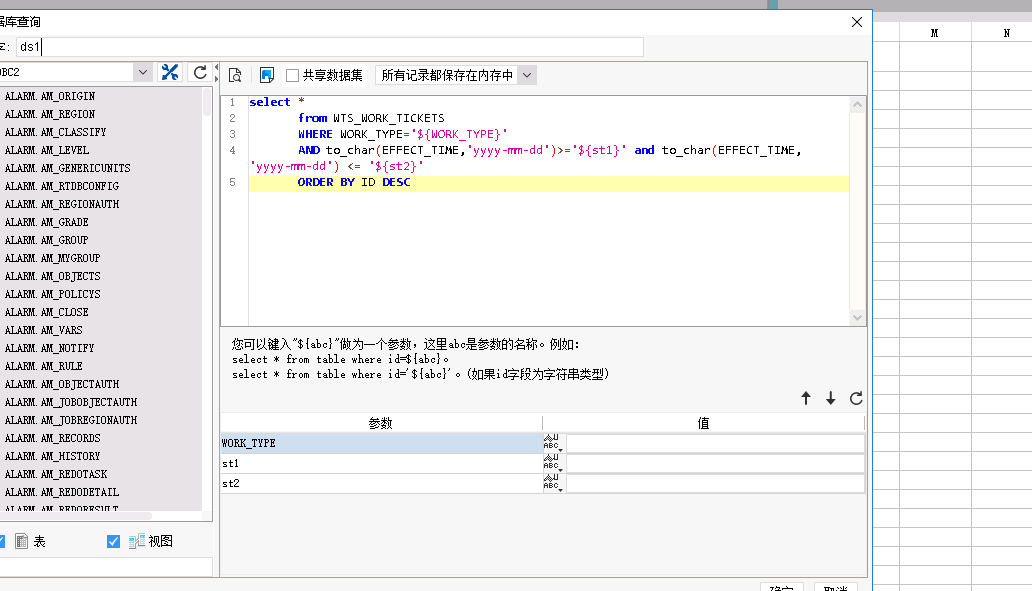1032x591 pixels.
Task: Close the database query dialog
Action: (856, 22)
